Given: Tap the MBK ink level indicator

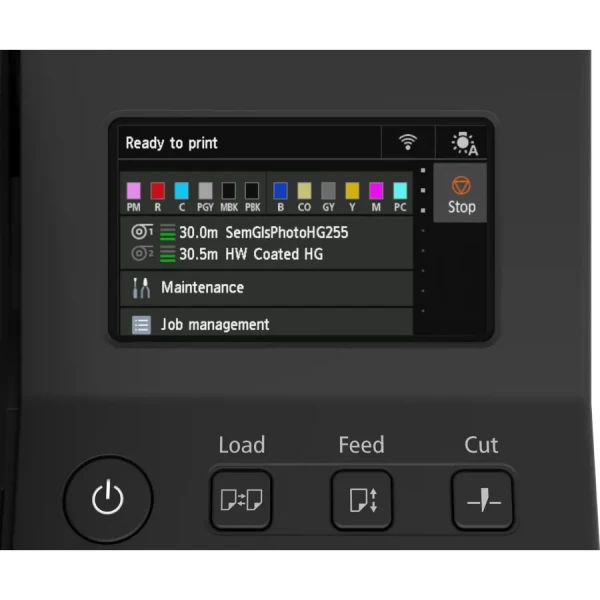Looking at the screenshot, I should click(229, 191).
